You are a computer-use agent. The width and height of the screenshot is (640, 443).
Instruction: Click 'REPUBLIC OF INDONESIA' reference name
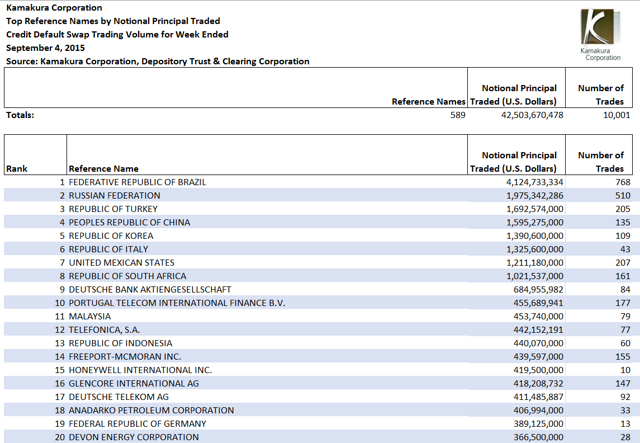point(120,344)
